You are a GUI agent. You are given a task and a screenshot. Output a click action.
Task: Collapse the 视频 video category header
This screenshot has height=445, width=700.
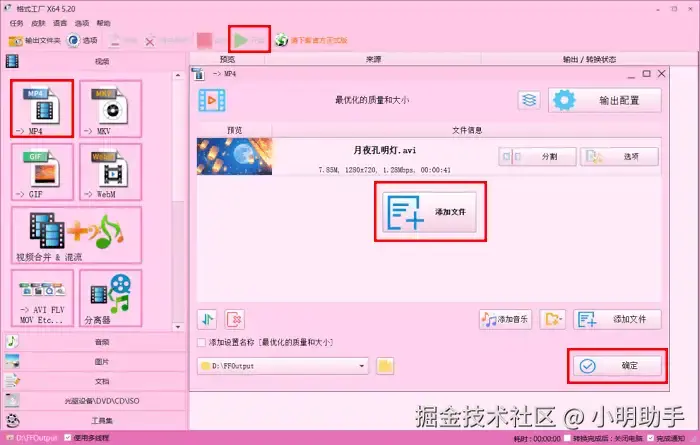pos(95,61)
